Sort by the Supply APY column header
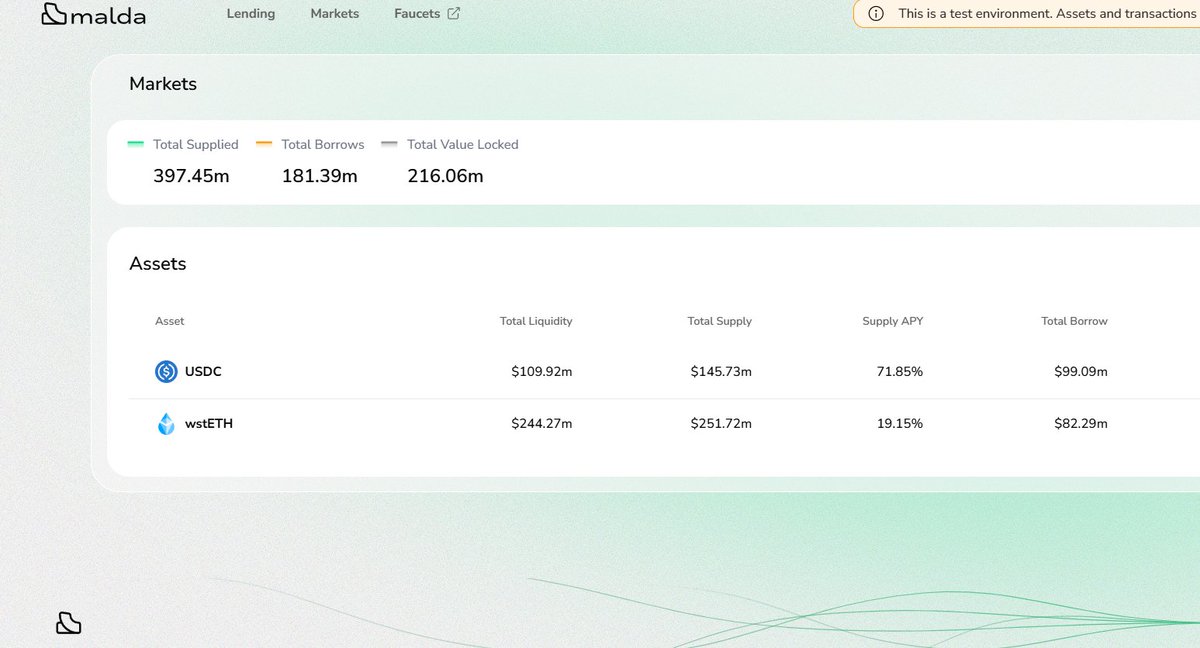 click(x=892, y=321)
